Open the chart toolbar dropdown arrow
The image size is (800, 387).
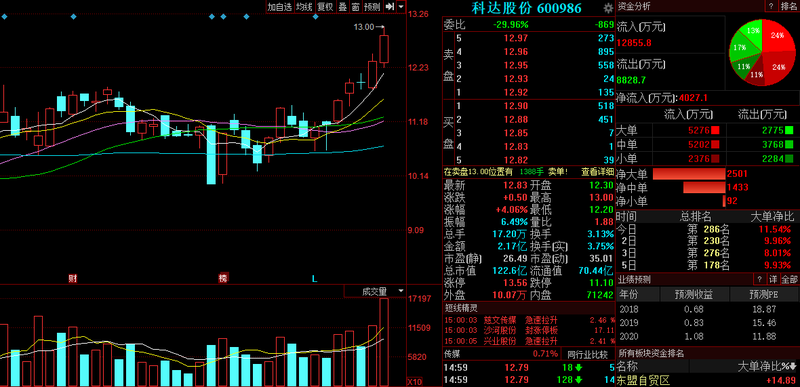point(401,7)
